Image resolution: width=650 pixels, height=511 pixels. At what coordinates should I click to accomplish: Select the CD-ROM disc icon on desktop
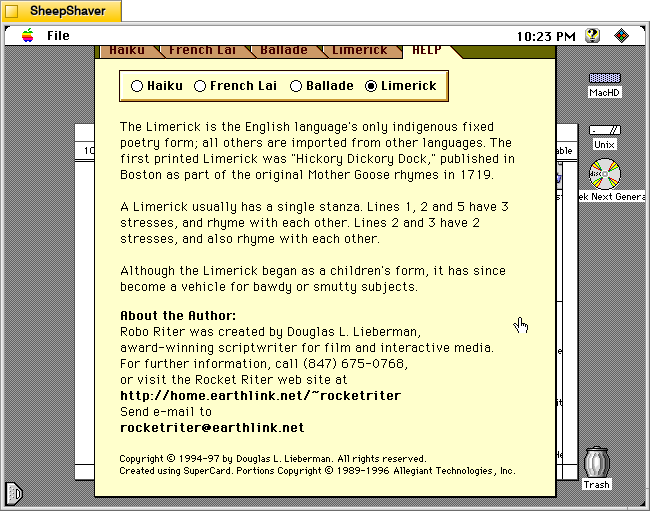click(605, 174)
